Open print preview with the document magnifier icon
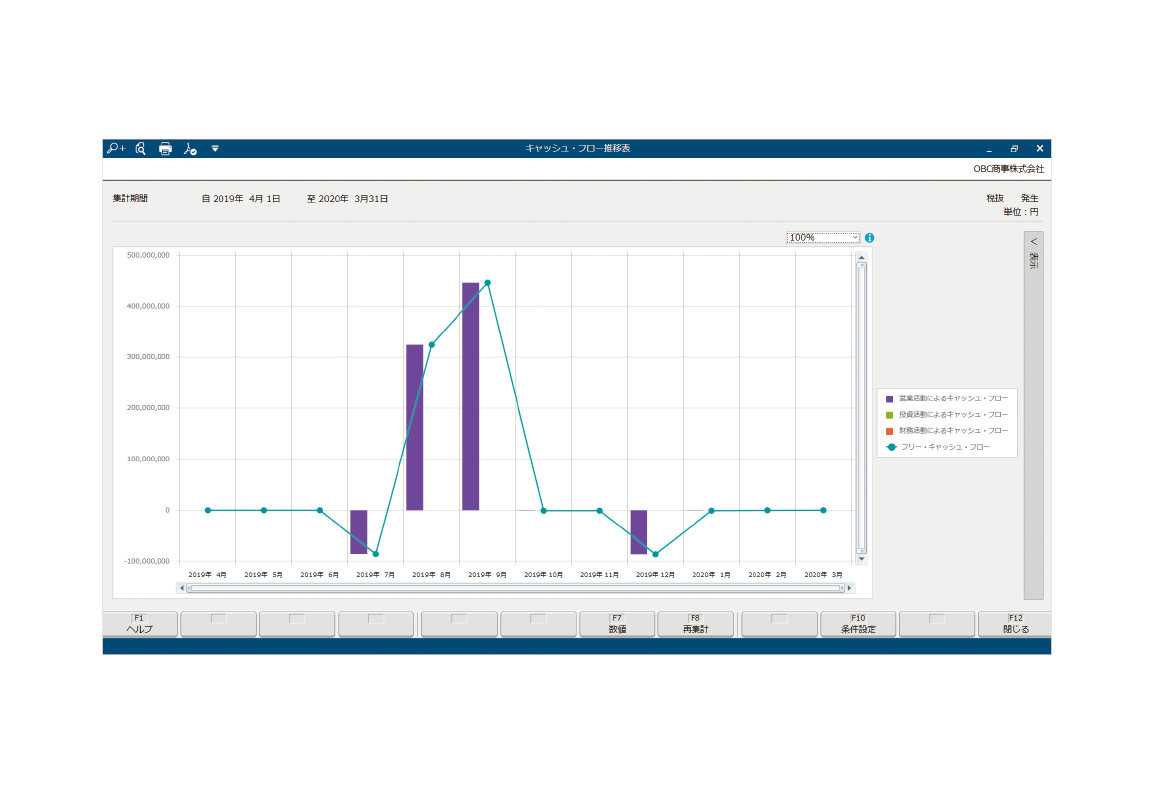Screen dimensions: 1156x797 tap(141, 148)
